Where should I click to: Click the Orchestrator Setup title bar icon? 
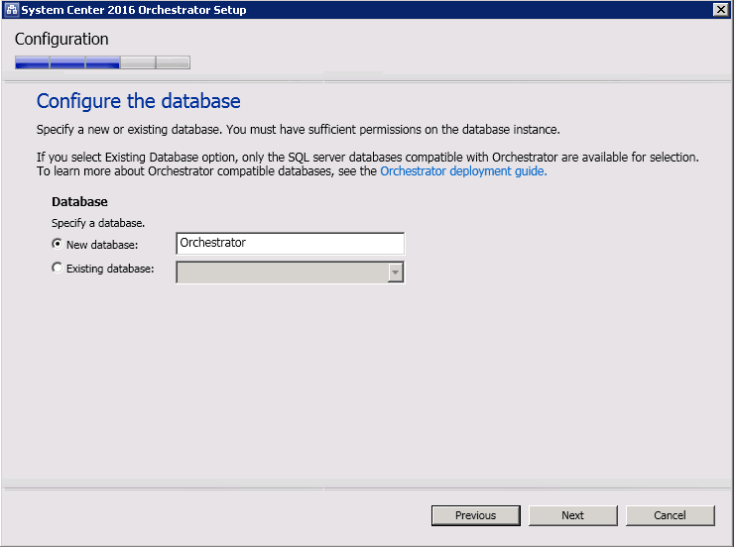11,10
